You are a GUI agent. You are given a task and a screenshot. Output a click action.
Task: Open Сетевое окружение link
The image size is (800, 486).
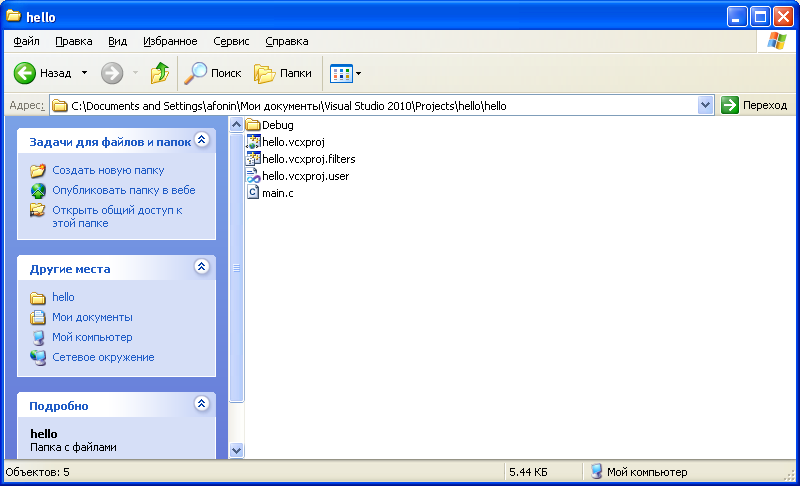point(103,357)
